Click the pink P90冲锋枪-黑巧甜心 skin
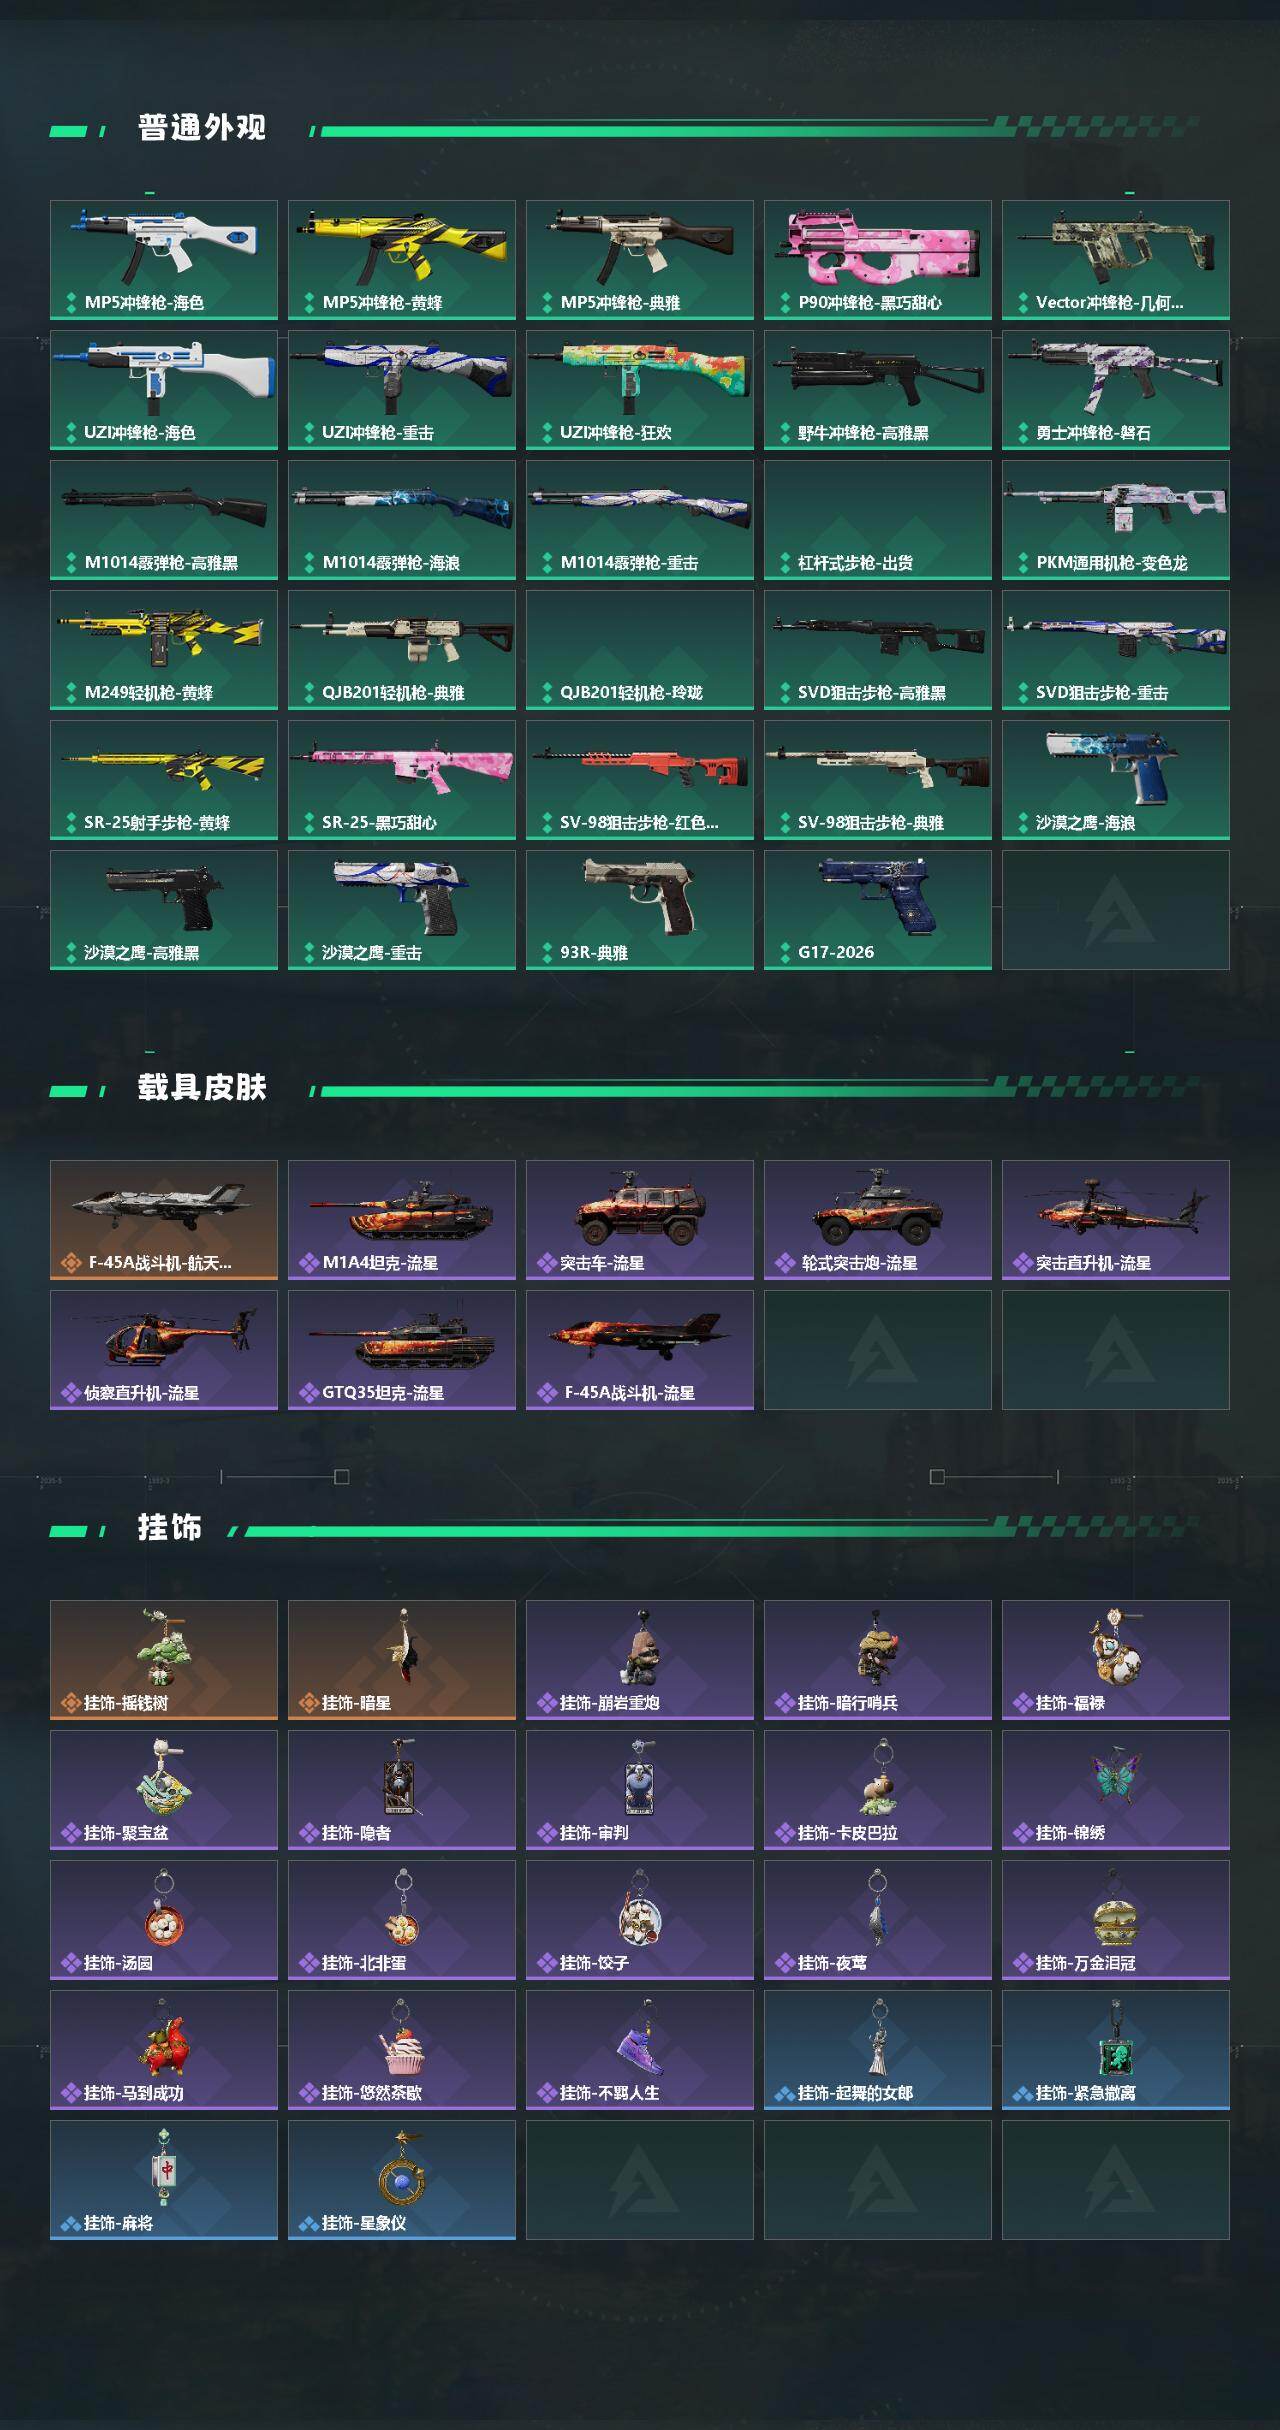Image resolution: width=1280 pixels, height=2430 pixels. pyautogui.click(x=878, y=260)
